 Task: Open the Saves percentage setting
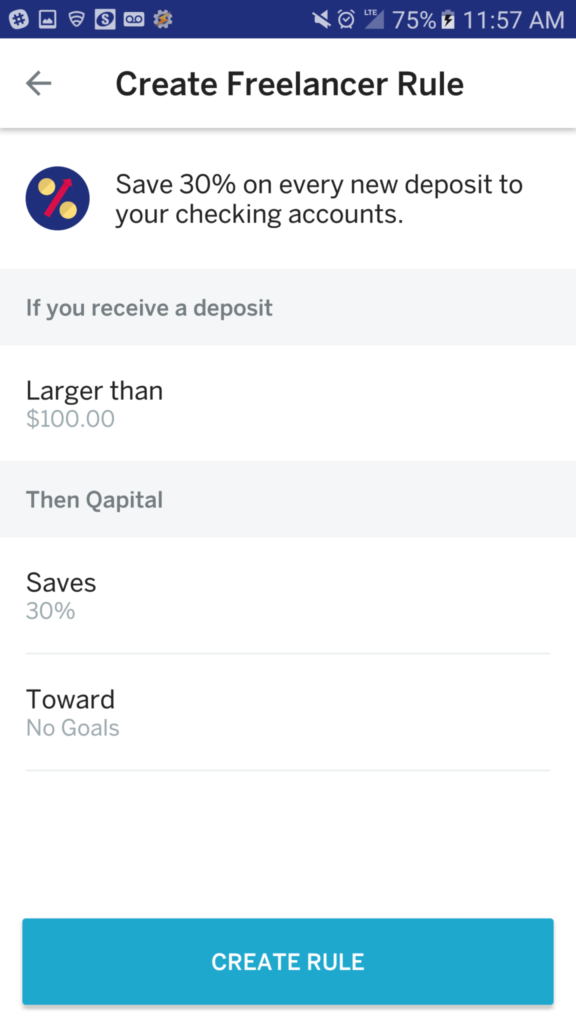coord(288,596)
